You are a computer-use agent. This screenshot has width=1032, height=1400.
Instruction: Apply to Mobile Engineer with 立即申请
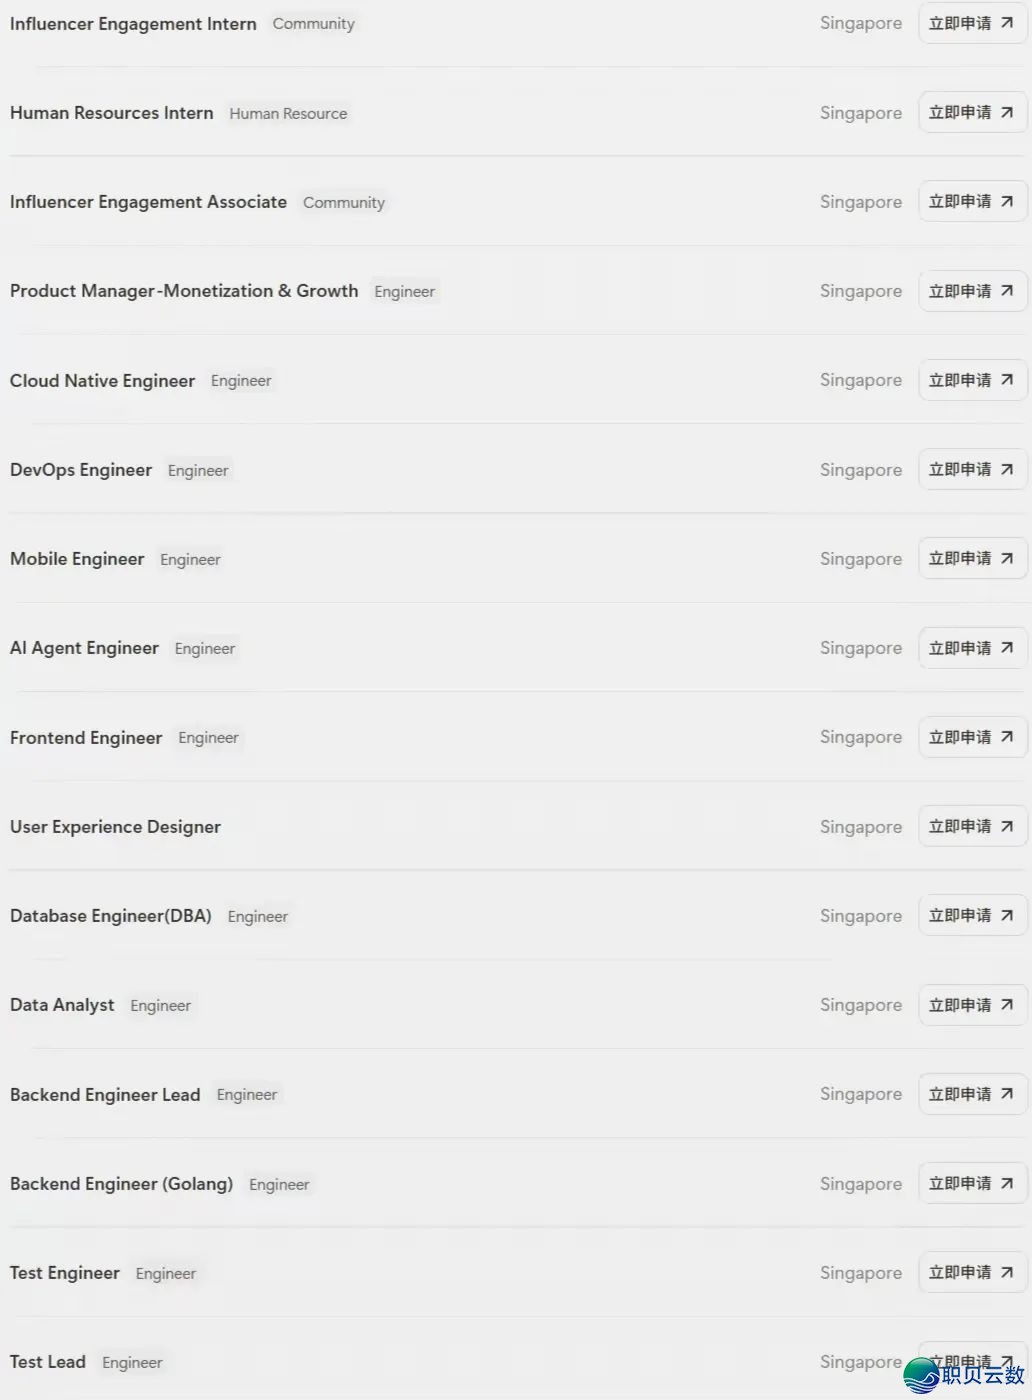pyautogui.click(x=973, y=559)
